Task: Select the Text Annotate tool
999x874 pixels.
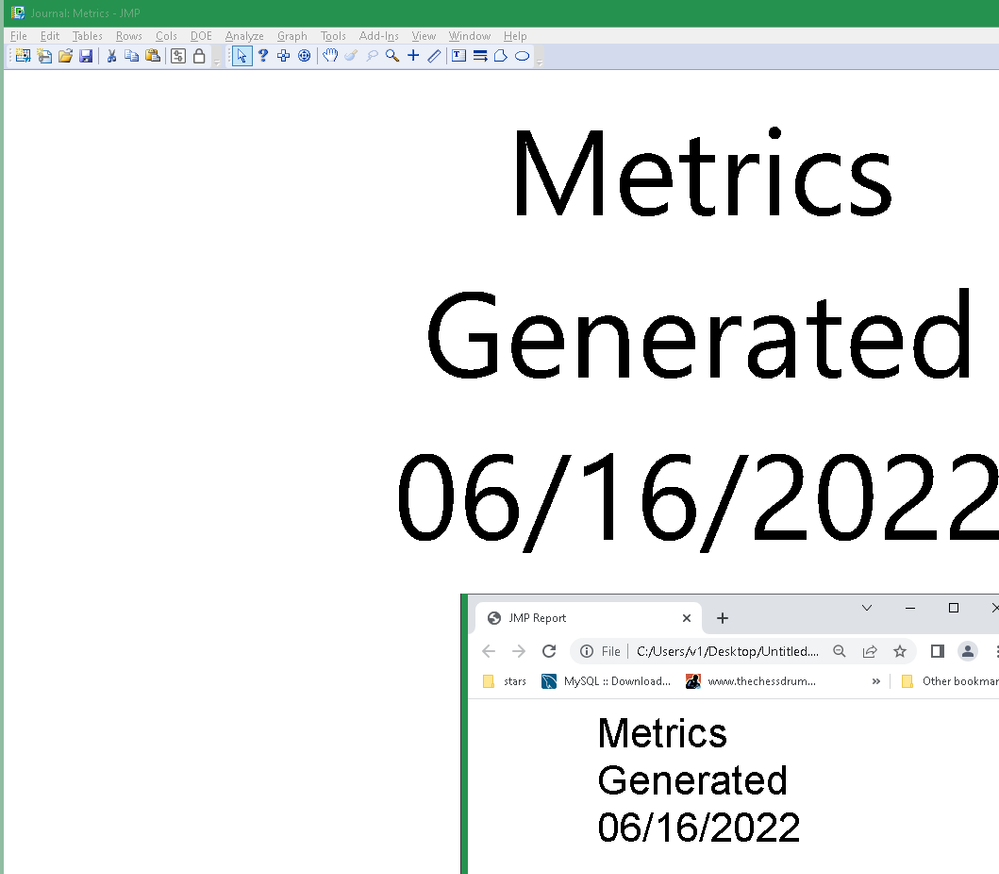Action: [x=459, y=56]
